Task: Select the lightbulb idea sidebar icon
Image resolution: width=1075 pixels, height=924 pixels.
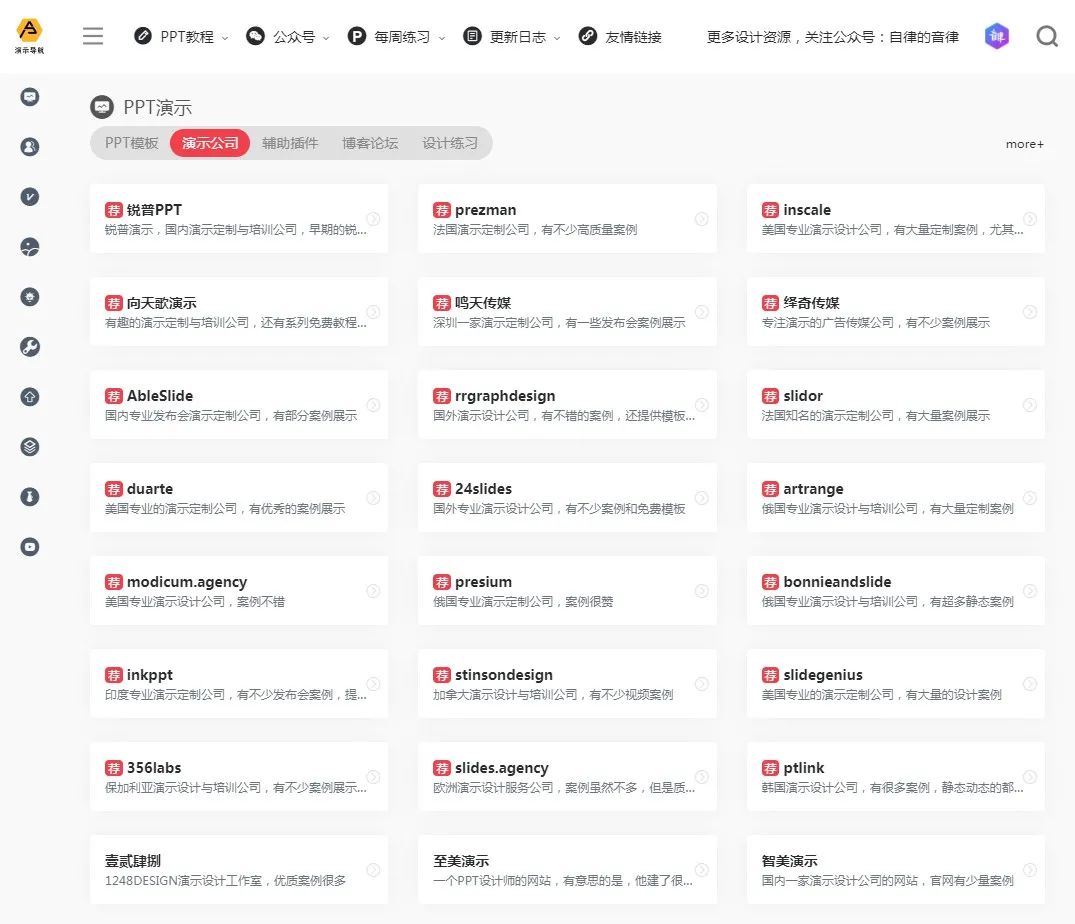Action: pyautogui.click(x=29, y=297)
